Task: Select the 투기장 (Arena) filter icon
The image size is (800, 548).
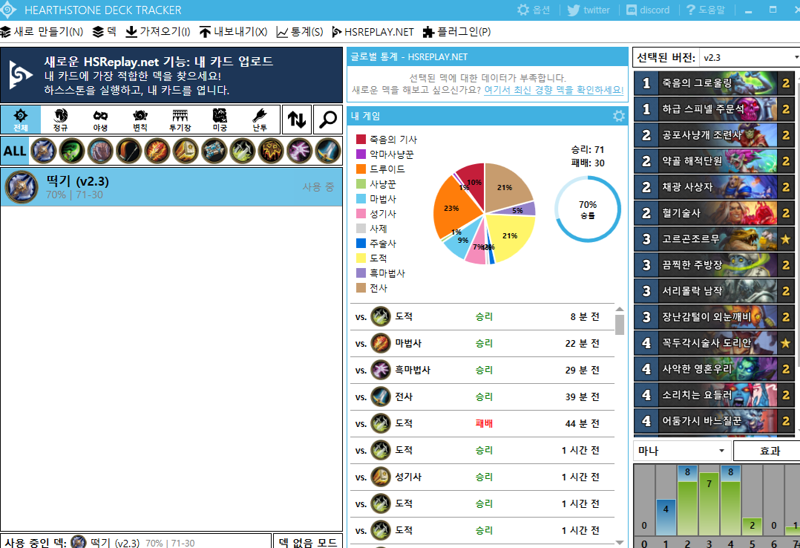Action: tap(180, 120)
